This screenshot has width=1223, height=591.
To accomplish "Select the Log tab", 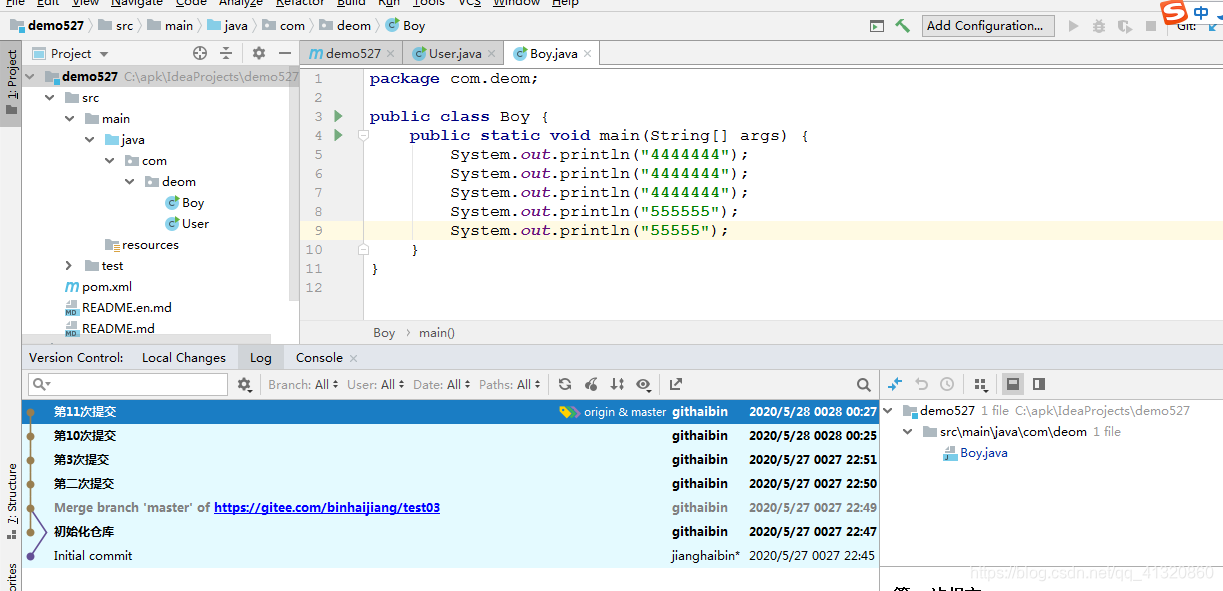I will (x=261, y=358).
